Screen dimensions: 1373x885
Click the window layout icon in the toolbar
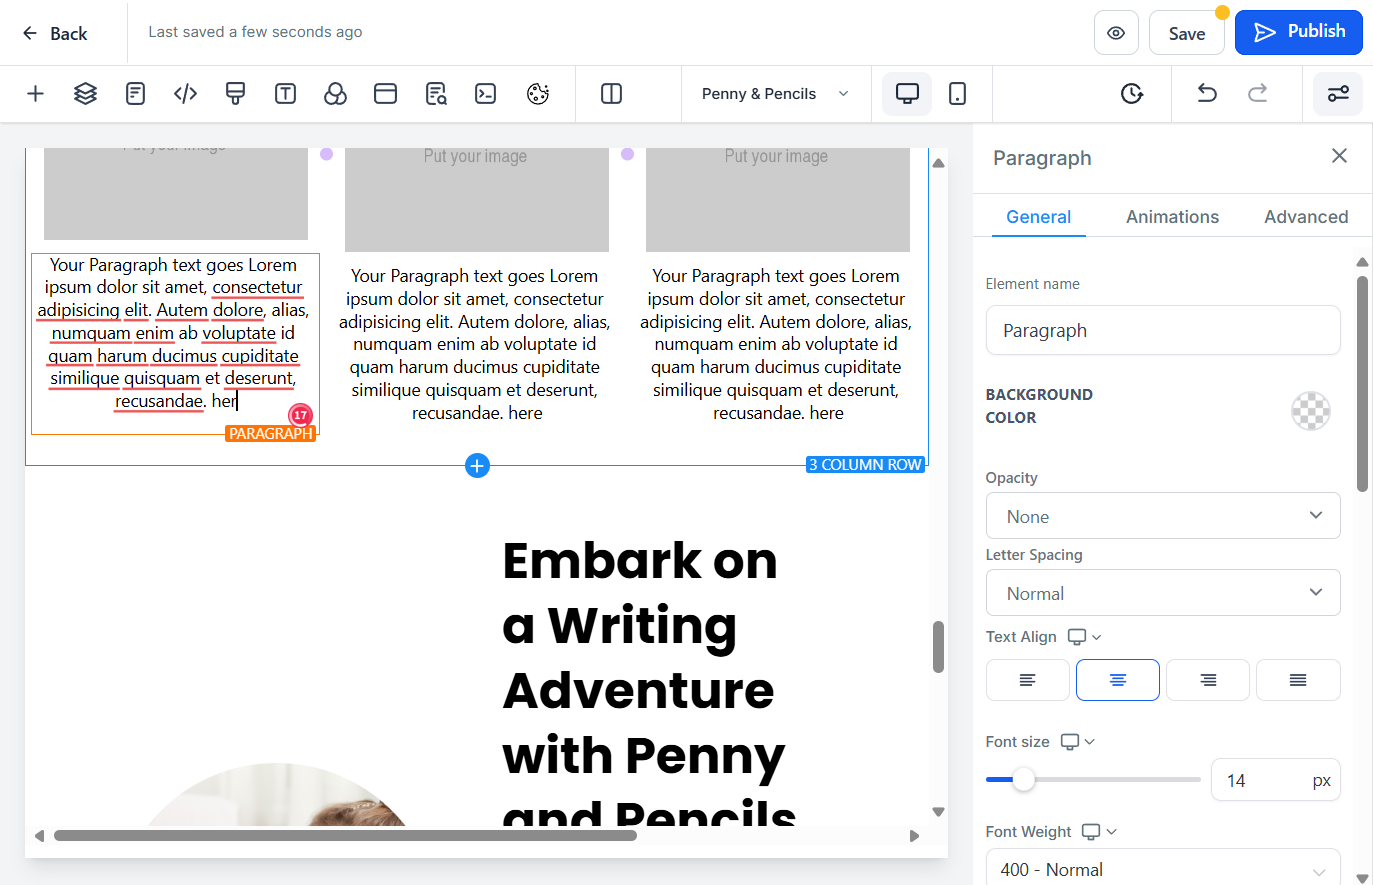[x=385, y=94]
